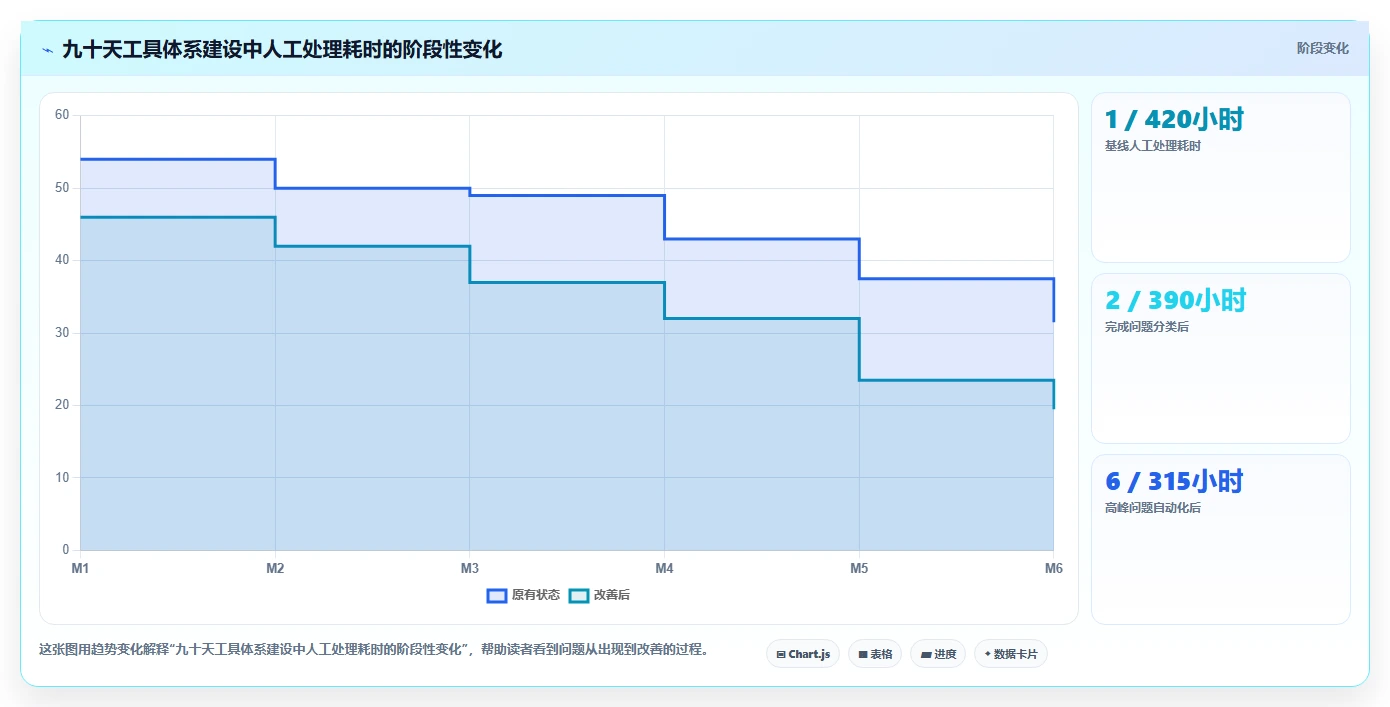Open the 1 / 420小时 baseline card

point(1221,177)
